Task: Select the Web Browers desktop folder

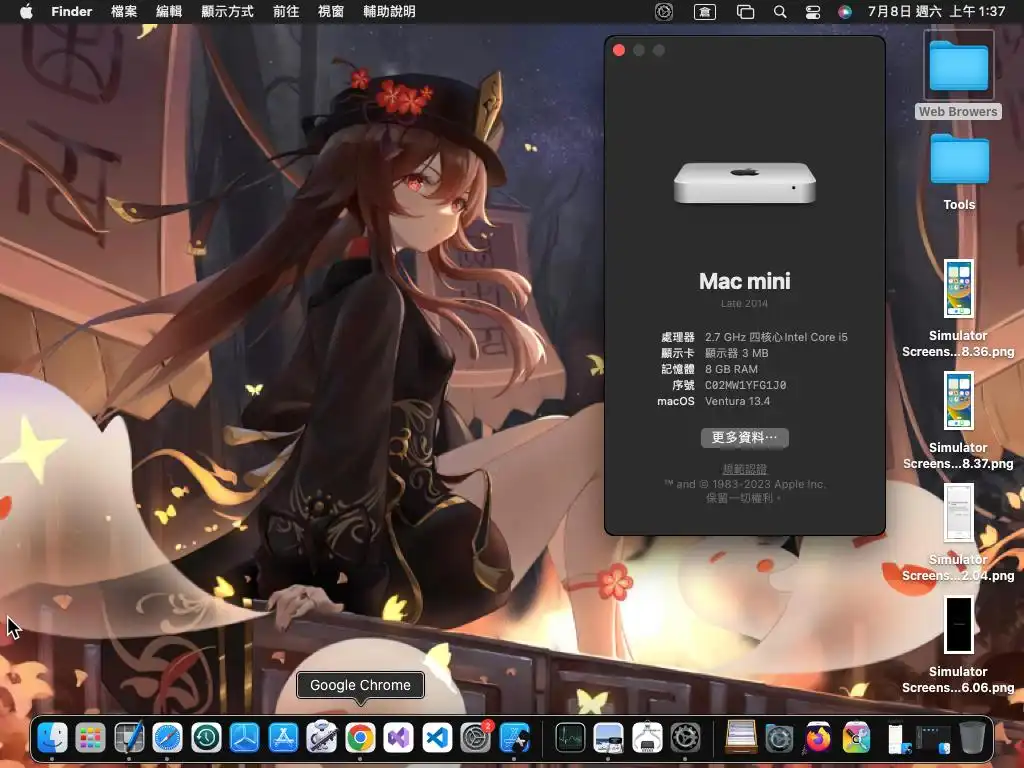Action: pyautogui.click(x=958, y=75)
